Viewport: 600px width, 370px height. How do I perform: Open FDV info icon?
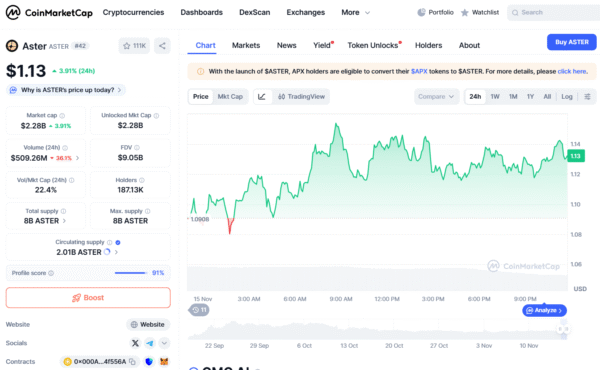coord(137,148)
